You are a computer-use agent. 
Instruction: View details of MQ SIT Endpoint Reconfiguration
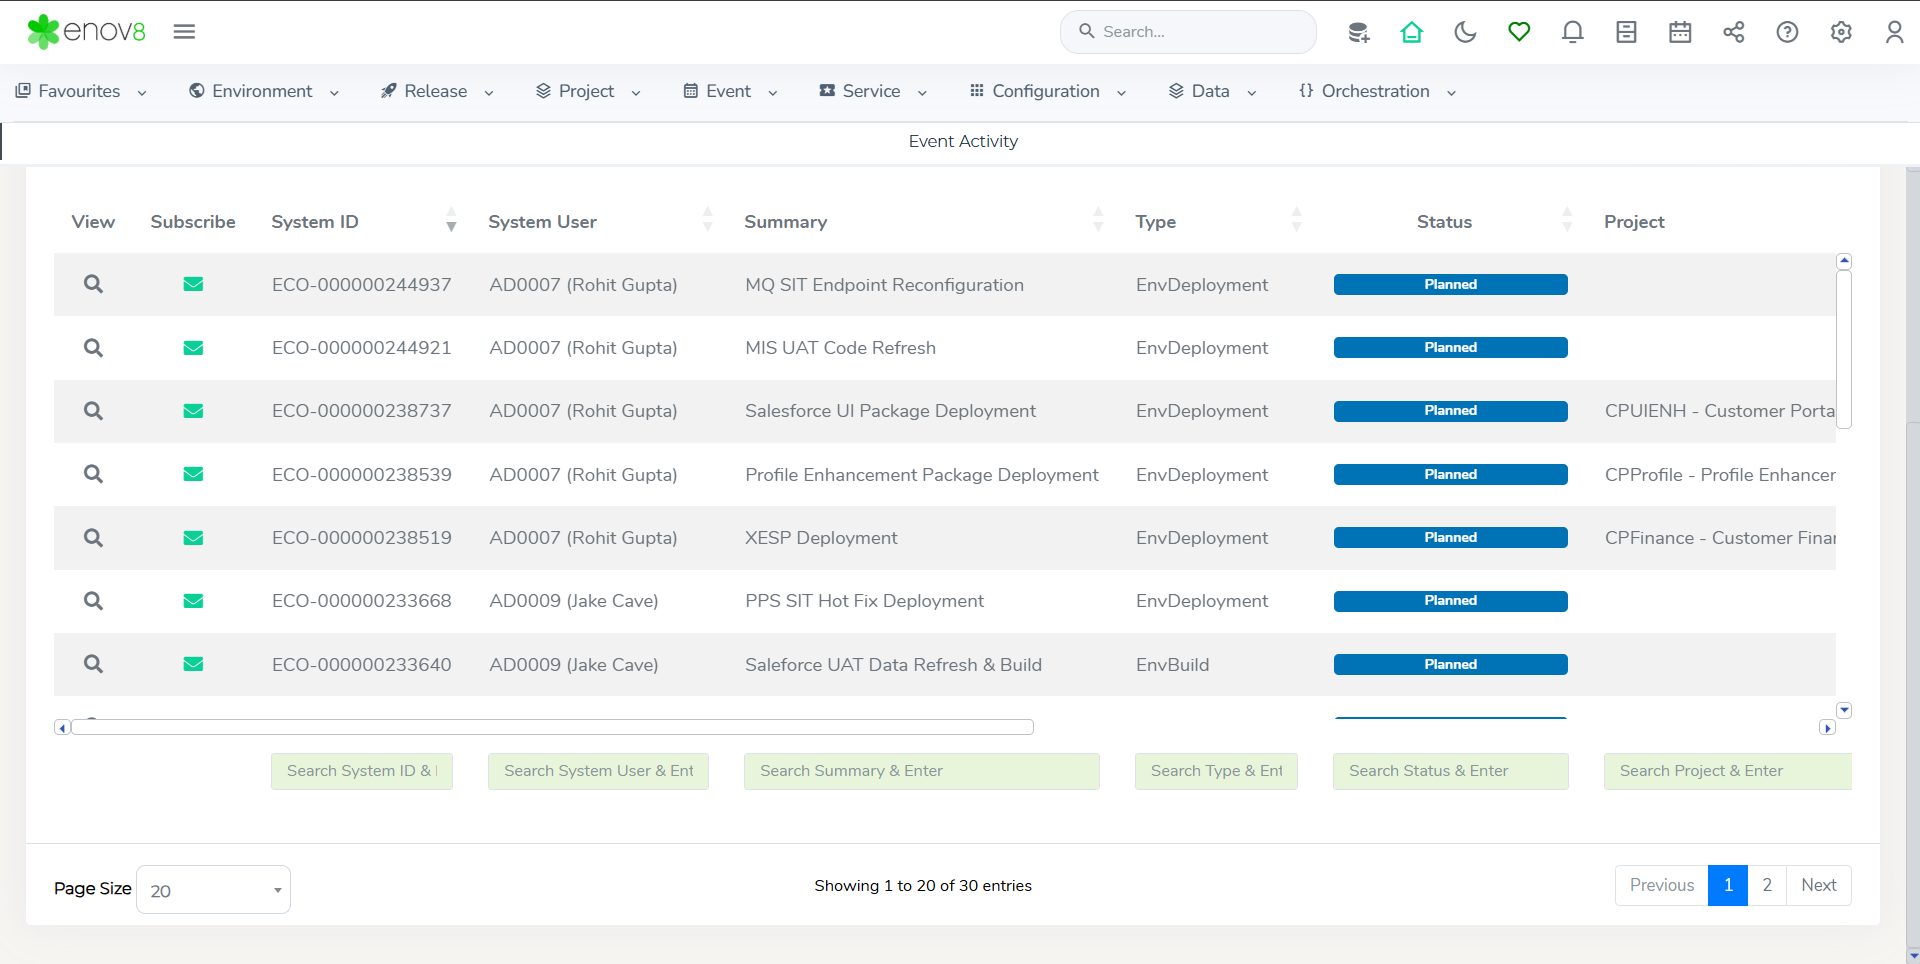93,284
